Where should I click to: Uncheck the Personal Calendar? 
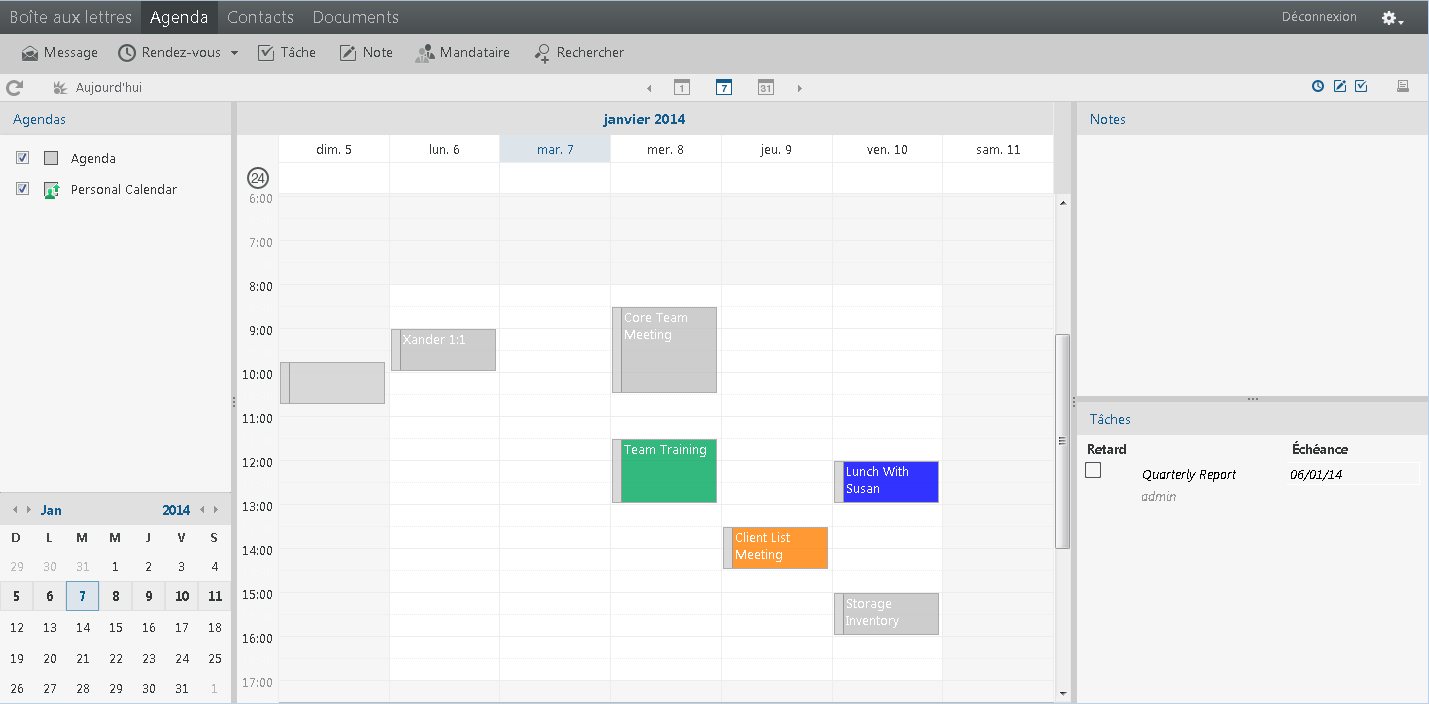(x=22, y=188)
